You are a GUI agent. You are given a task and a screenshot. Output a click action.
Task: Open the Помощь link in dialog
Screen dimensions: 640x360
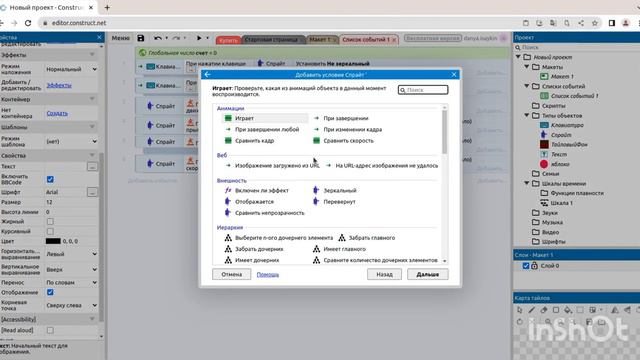pos(268,275)
